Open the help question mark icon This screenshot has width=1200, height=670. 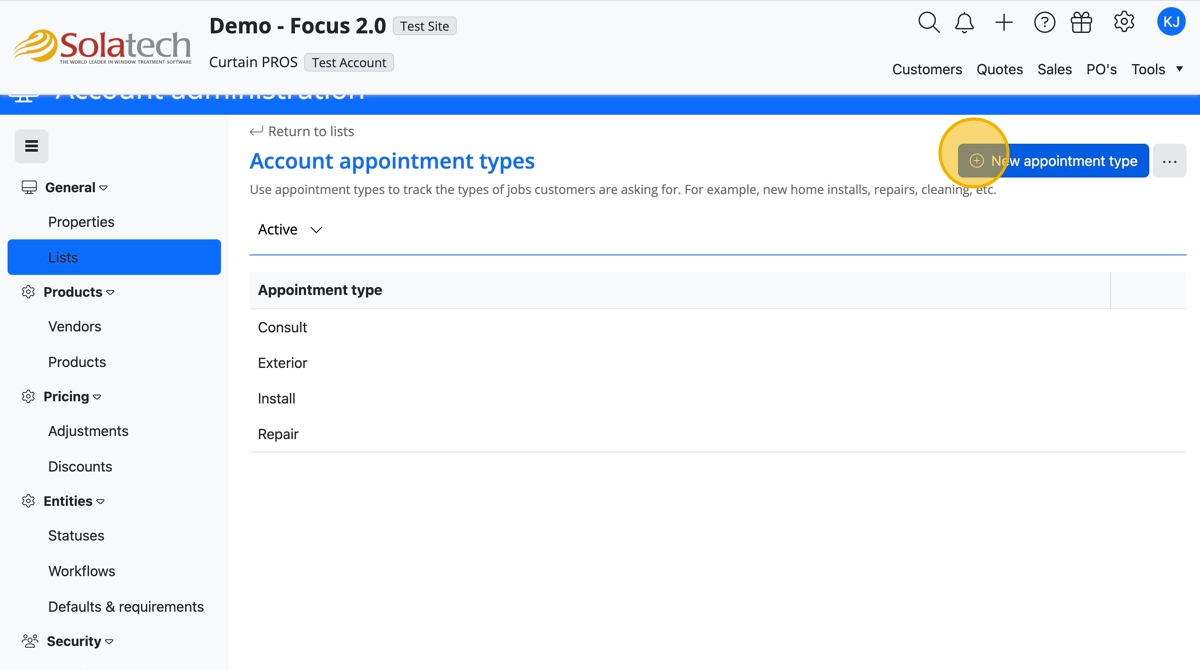click(1044, 23)
